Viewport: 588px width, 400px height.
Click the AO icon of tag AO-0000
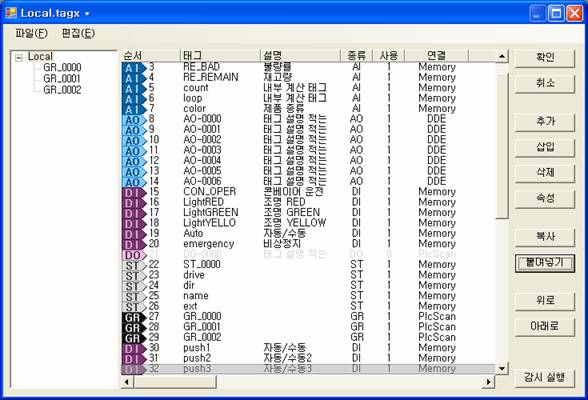click(x=134, y=120)
